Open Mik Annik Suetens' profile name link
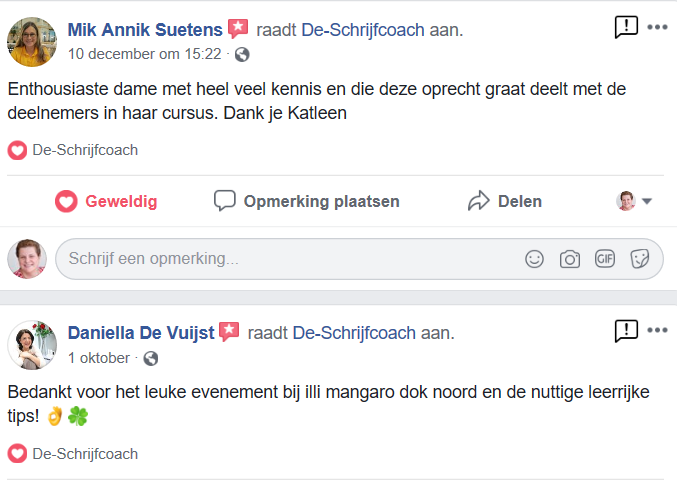This screenshot has height=481, width=677. coord(146,30)
